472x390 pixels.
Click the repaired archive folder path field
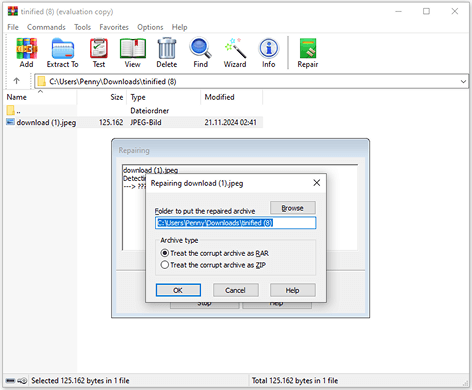(x=236, y=223)
